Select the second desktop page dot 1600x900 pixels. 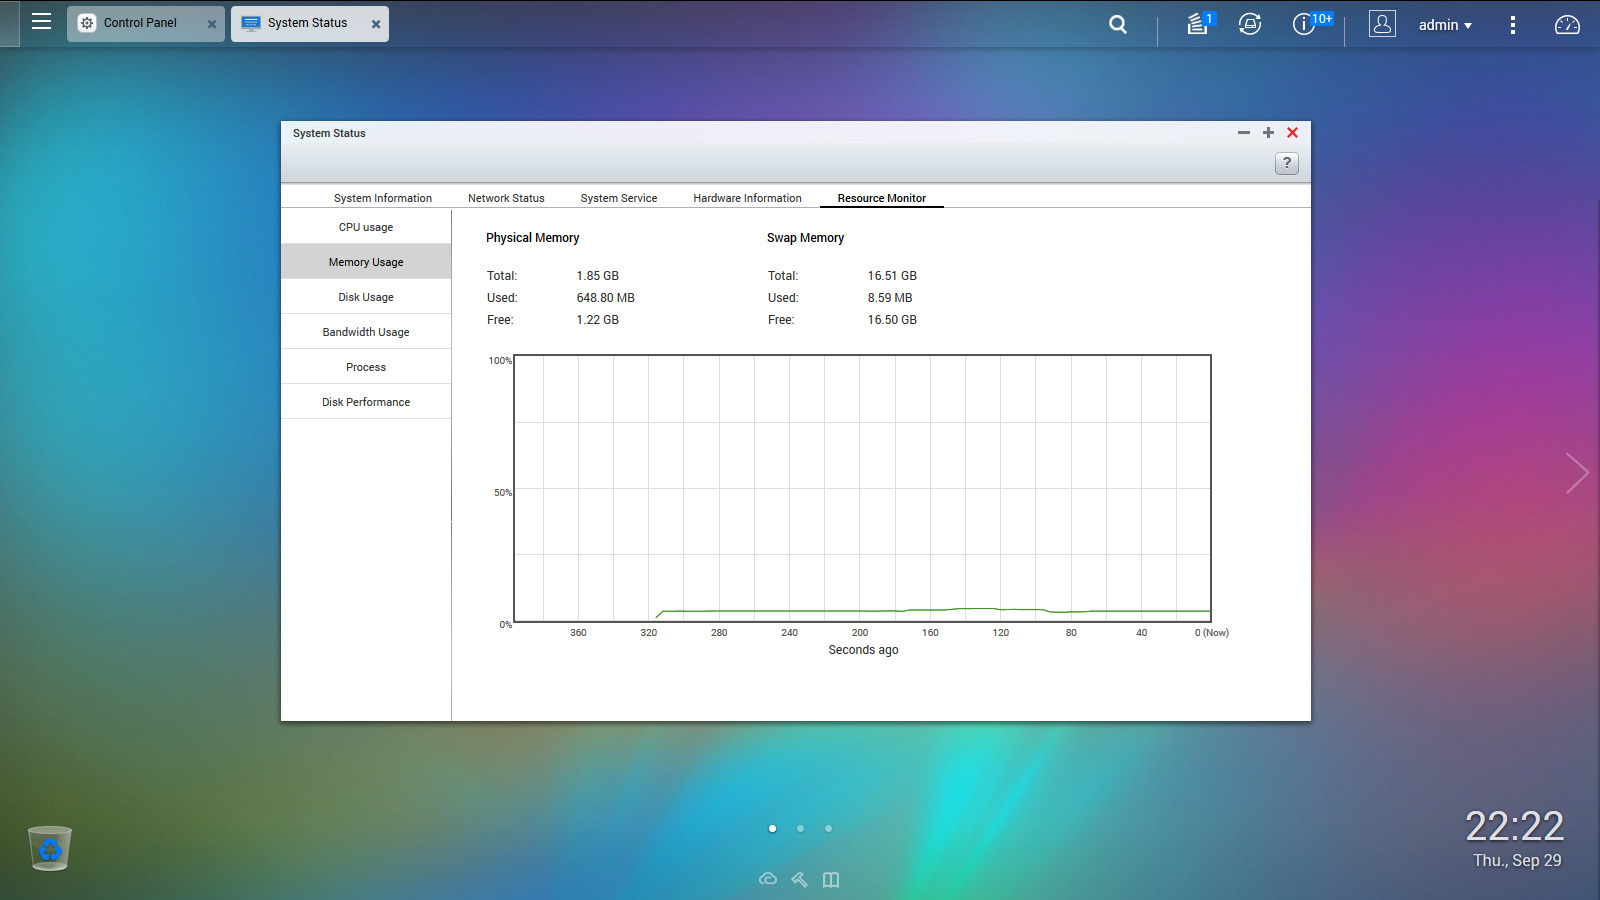click(x=800, y=828)
